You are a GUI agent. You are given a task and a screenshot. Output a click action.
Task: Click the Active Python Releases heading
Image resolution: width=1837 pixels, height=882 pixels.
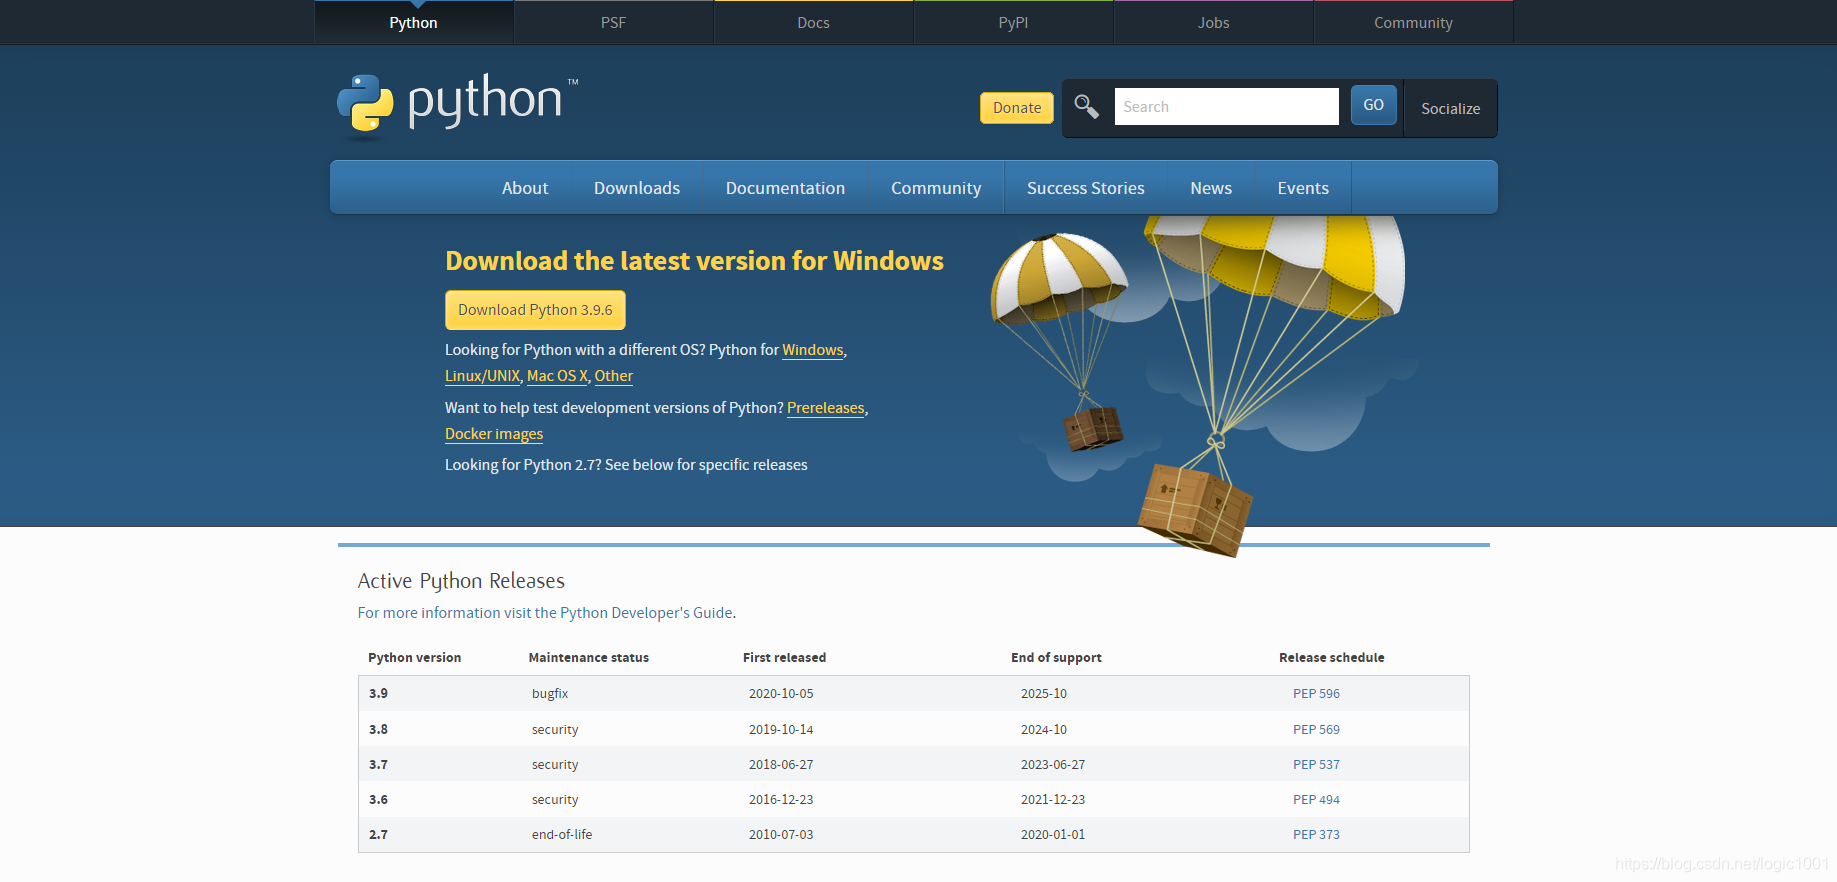461,581
